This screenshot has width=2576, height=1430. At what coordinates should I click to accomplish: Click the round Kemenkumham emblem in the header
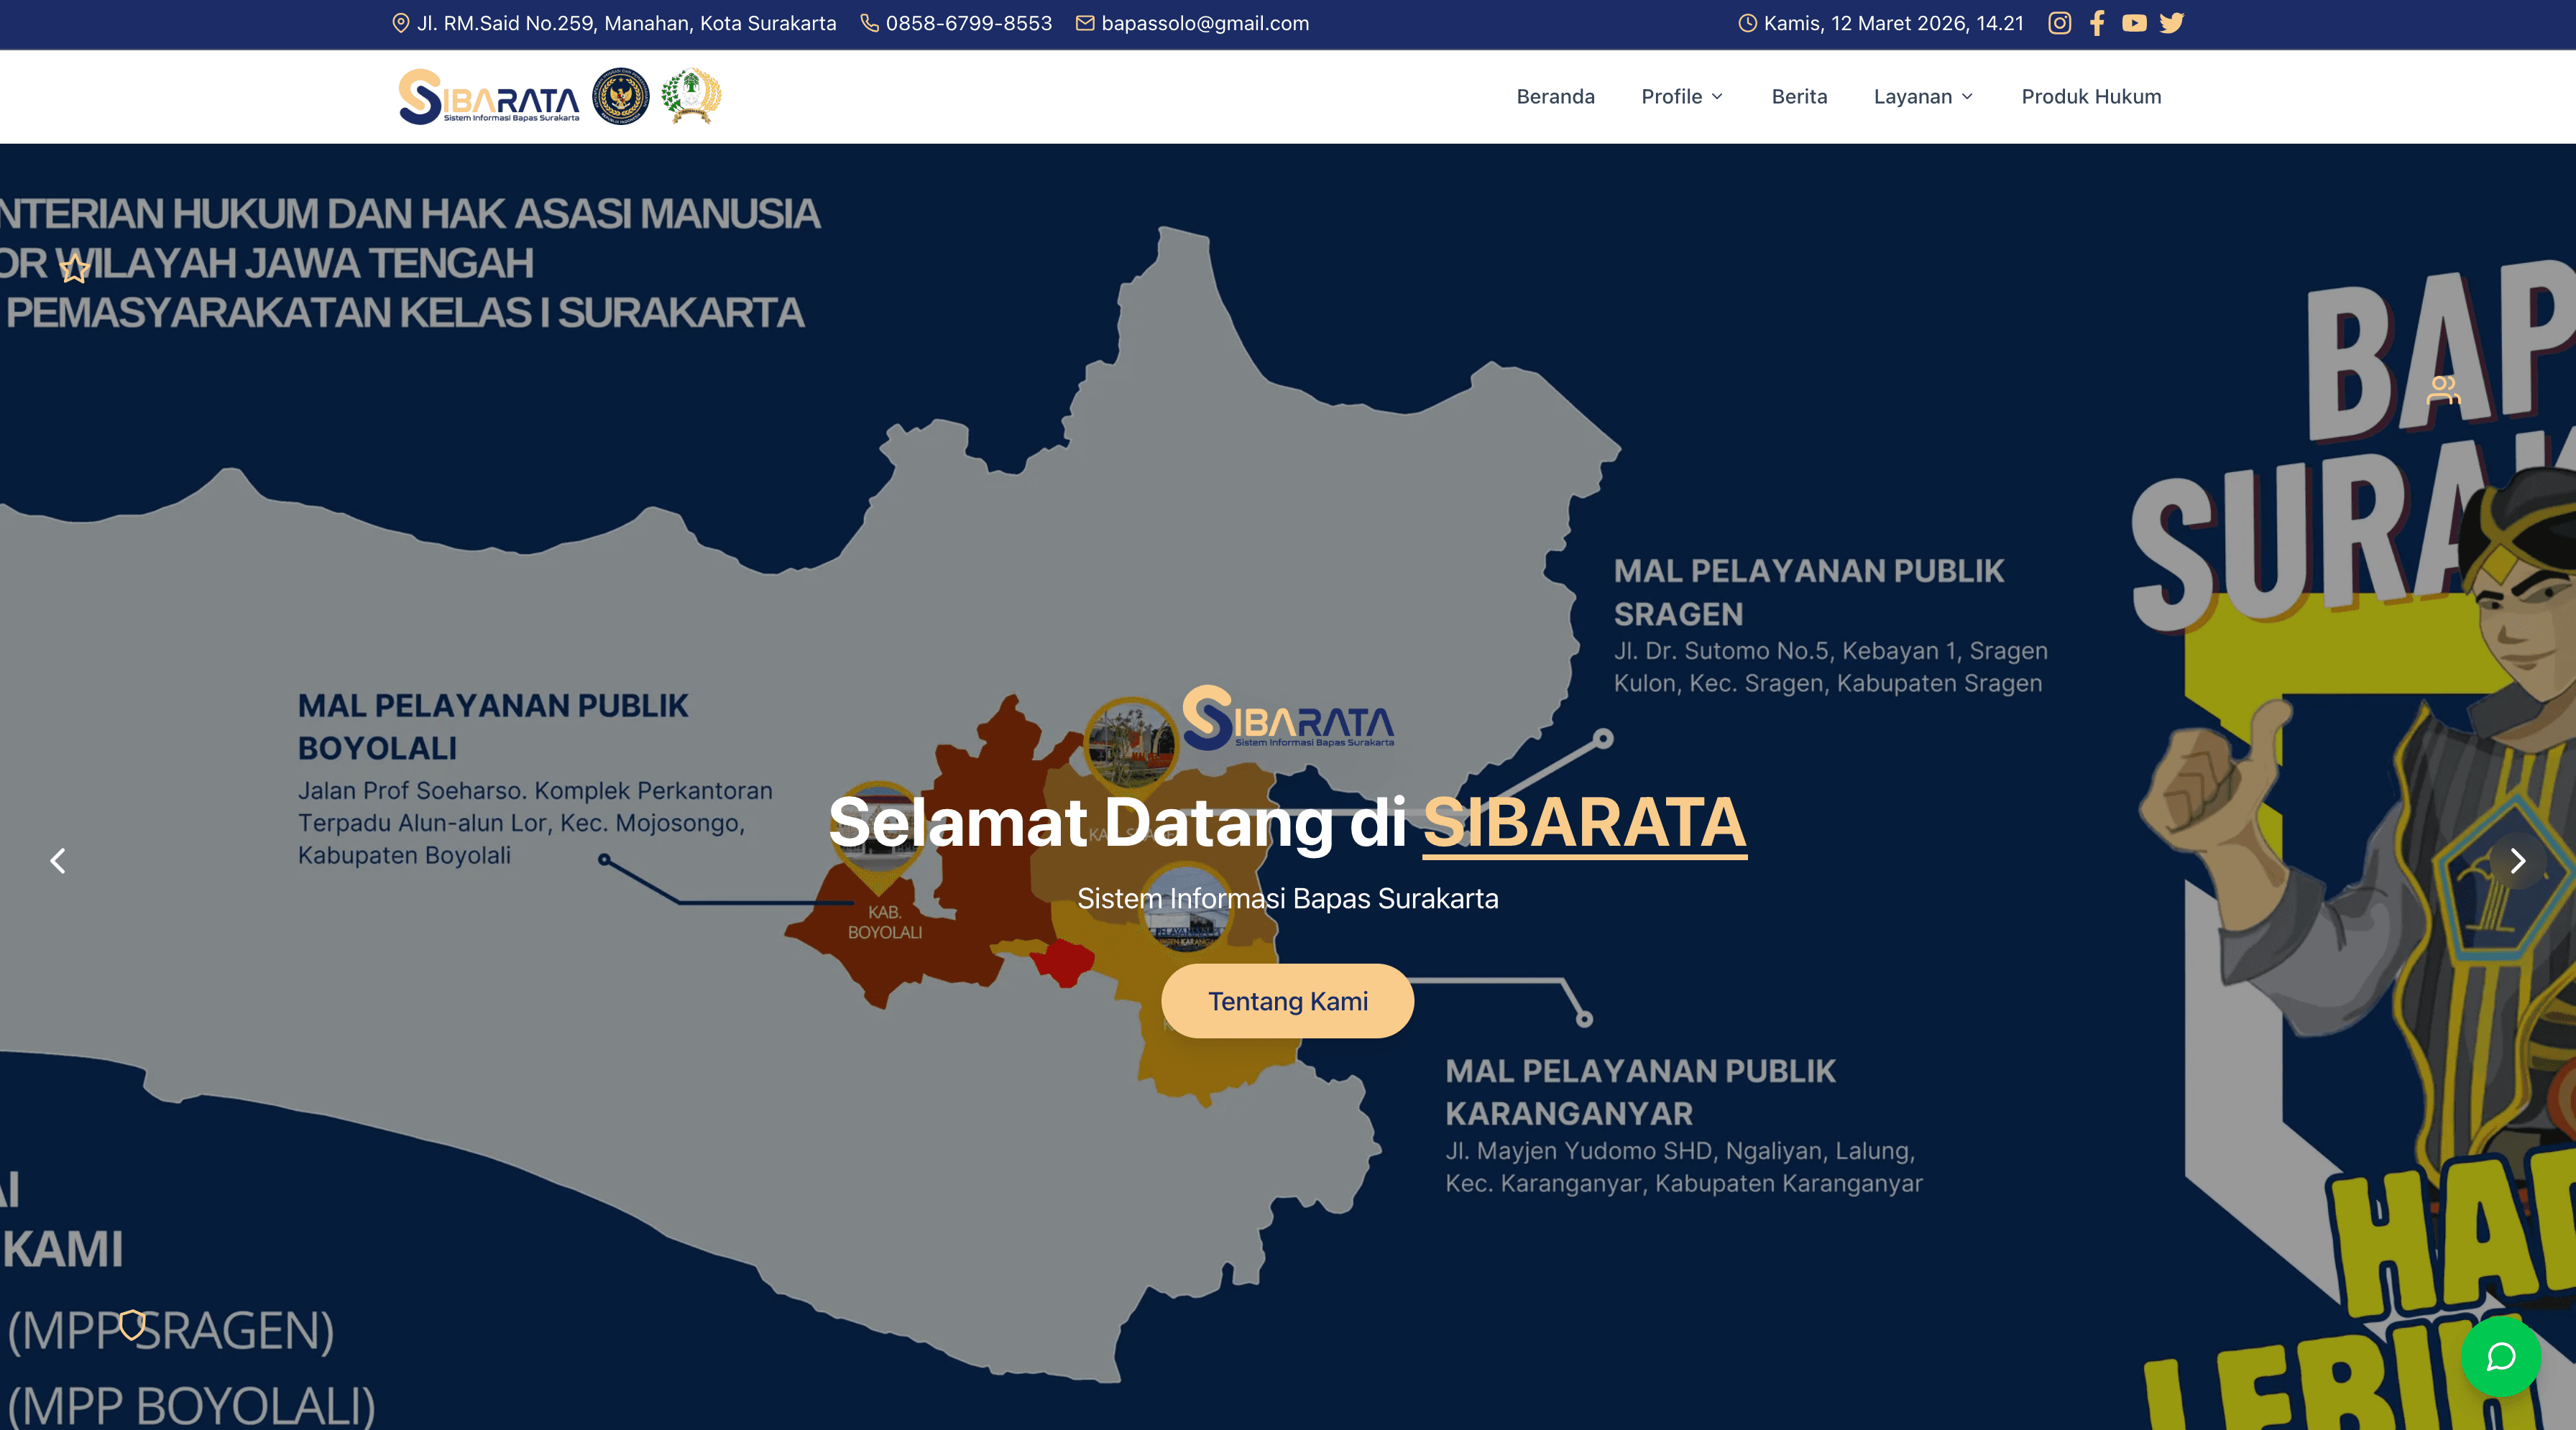[621, 97]
